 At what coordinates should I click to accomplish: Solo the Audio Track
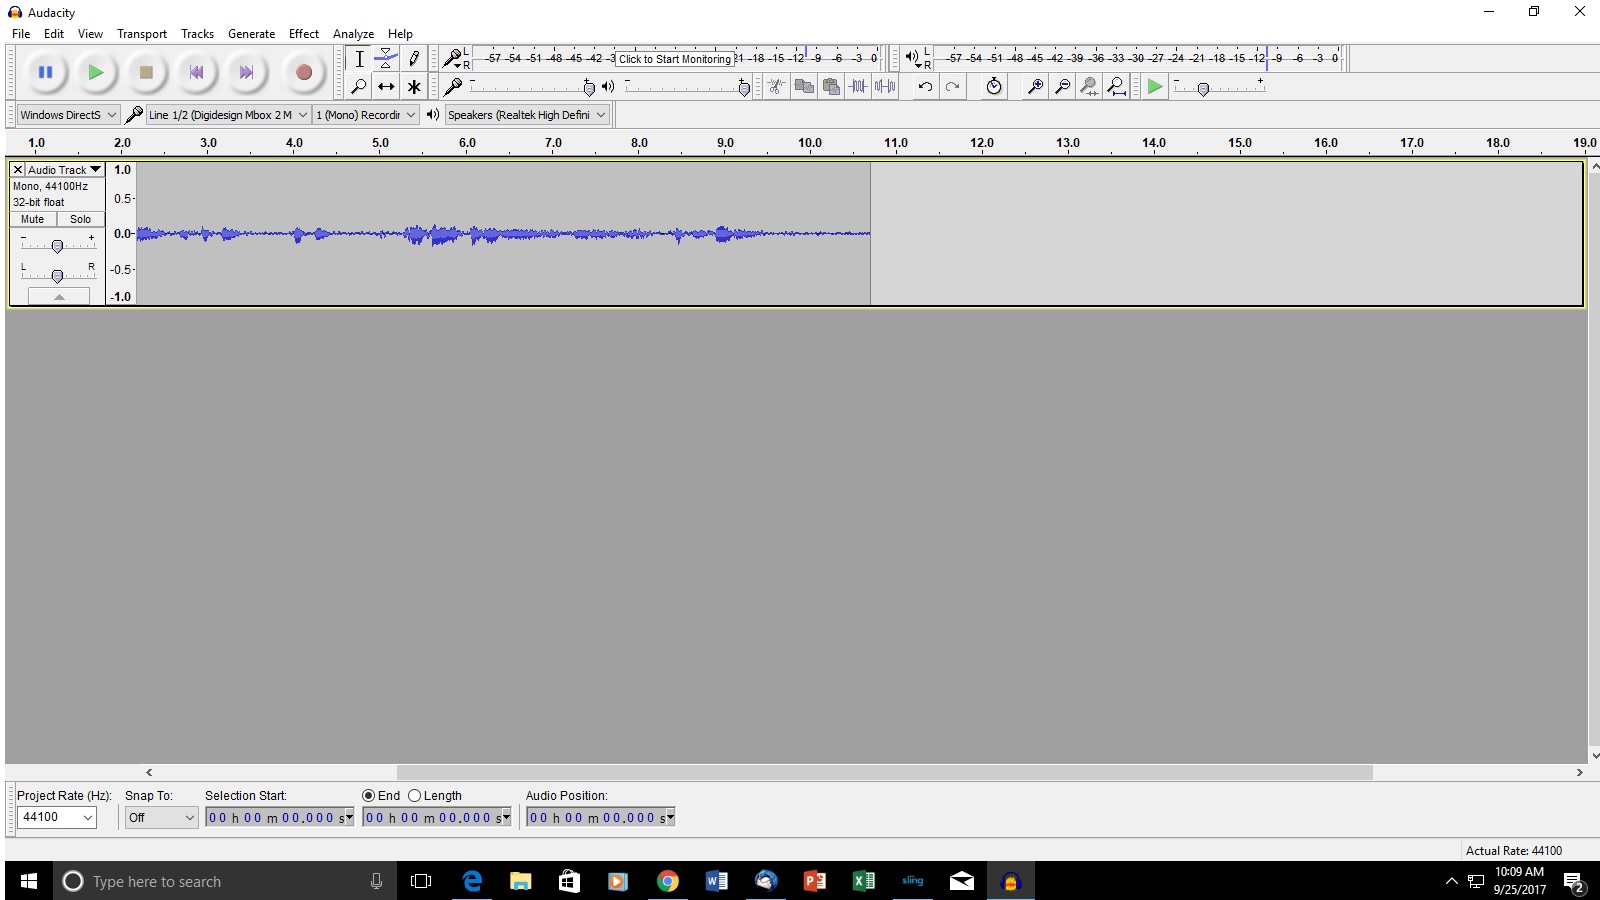pos(80,219)
